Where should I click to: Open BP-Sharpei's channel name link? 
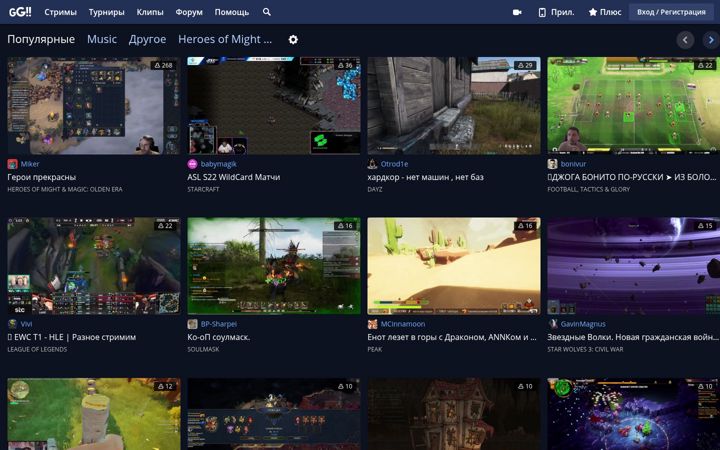tap(219, 324)
